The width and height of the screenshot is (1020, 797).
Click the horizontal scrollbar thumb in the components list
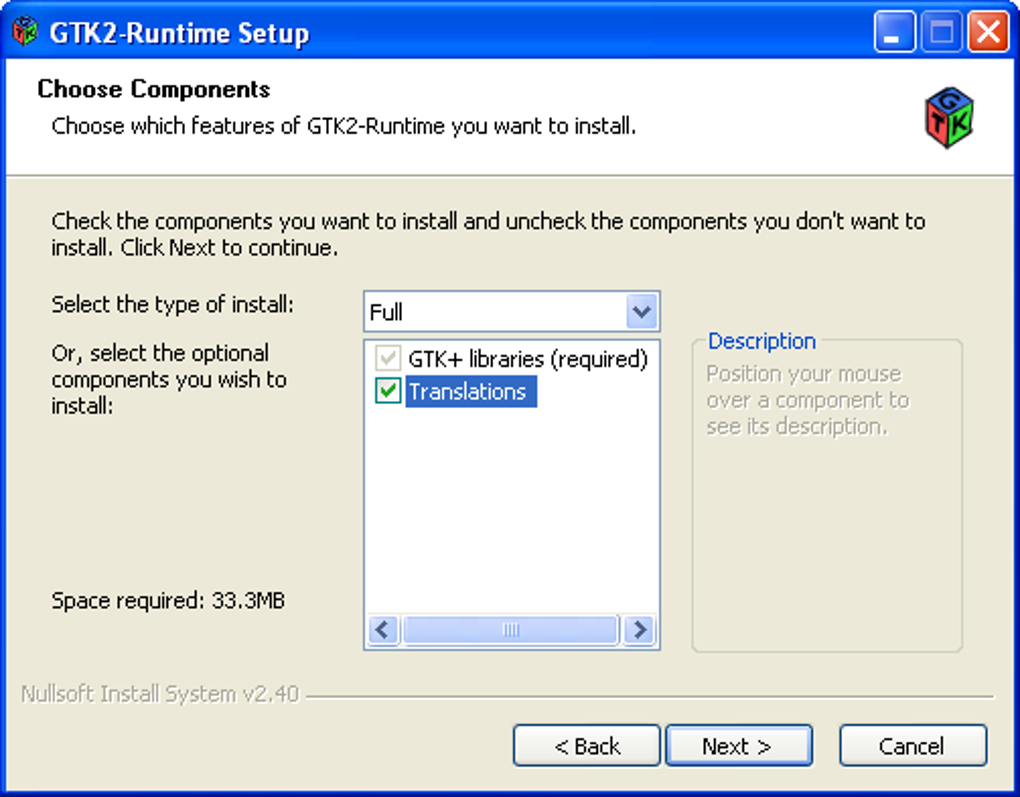(510, 630)
